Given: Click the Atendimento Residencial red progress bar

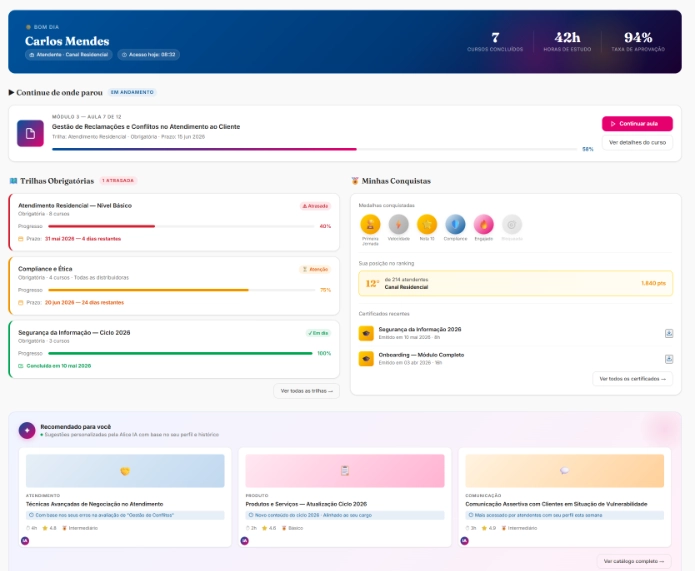Looking at the screenshot, I should point(181,226).
